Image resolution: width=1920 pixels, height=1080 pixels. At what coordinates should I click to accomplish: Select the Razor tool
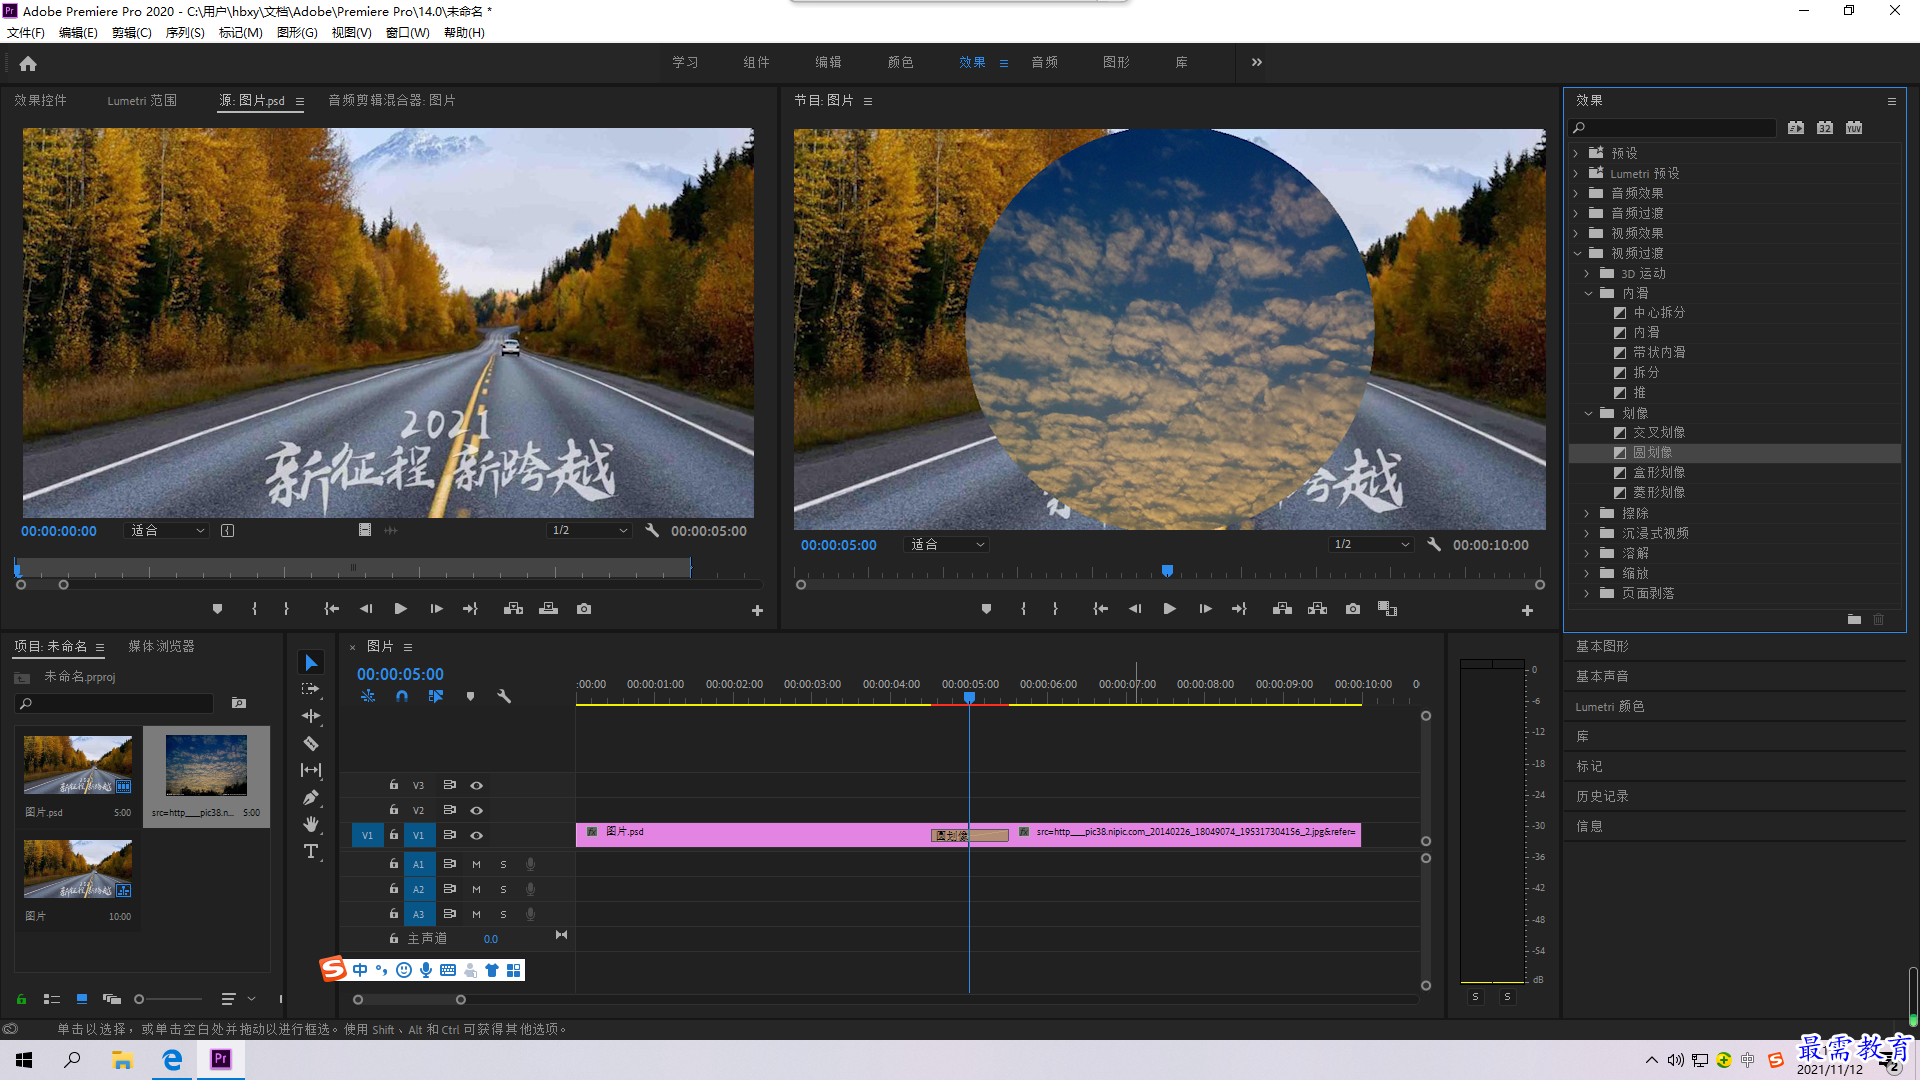coord(311,744)
